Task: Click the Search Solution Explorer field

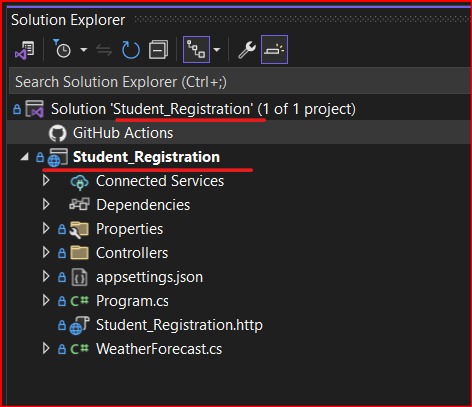Action: pyautogui.click(x=239, y=82)
